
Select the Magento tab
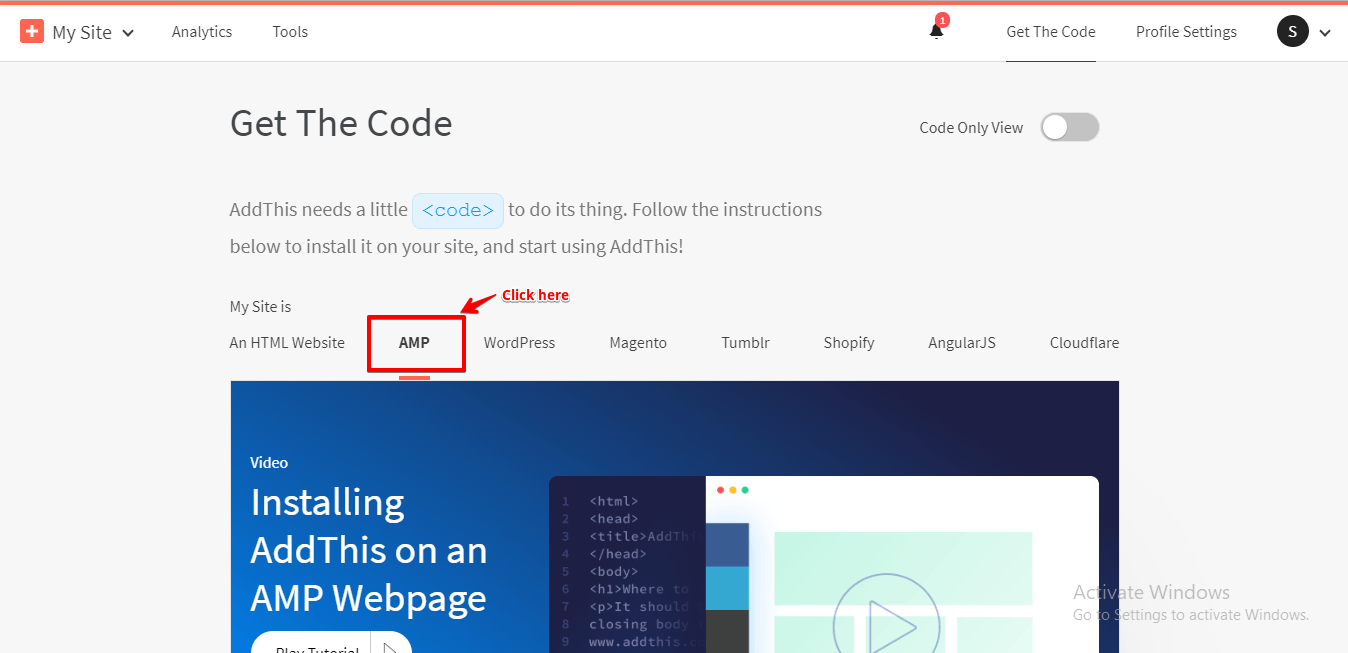[x=638, y=343]
